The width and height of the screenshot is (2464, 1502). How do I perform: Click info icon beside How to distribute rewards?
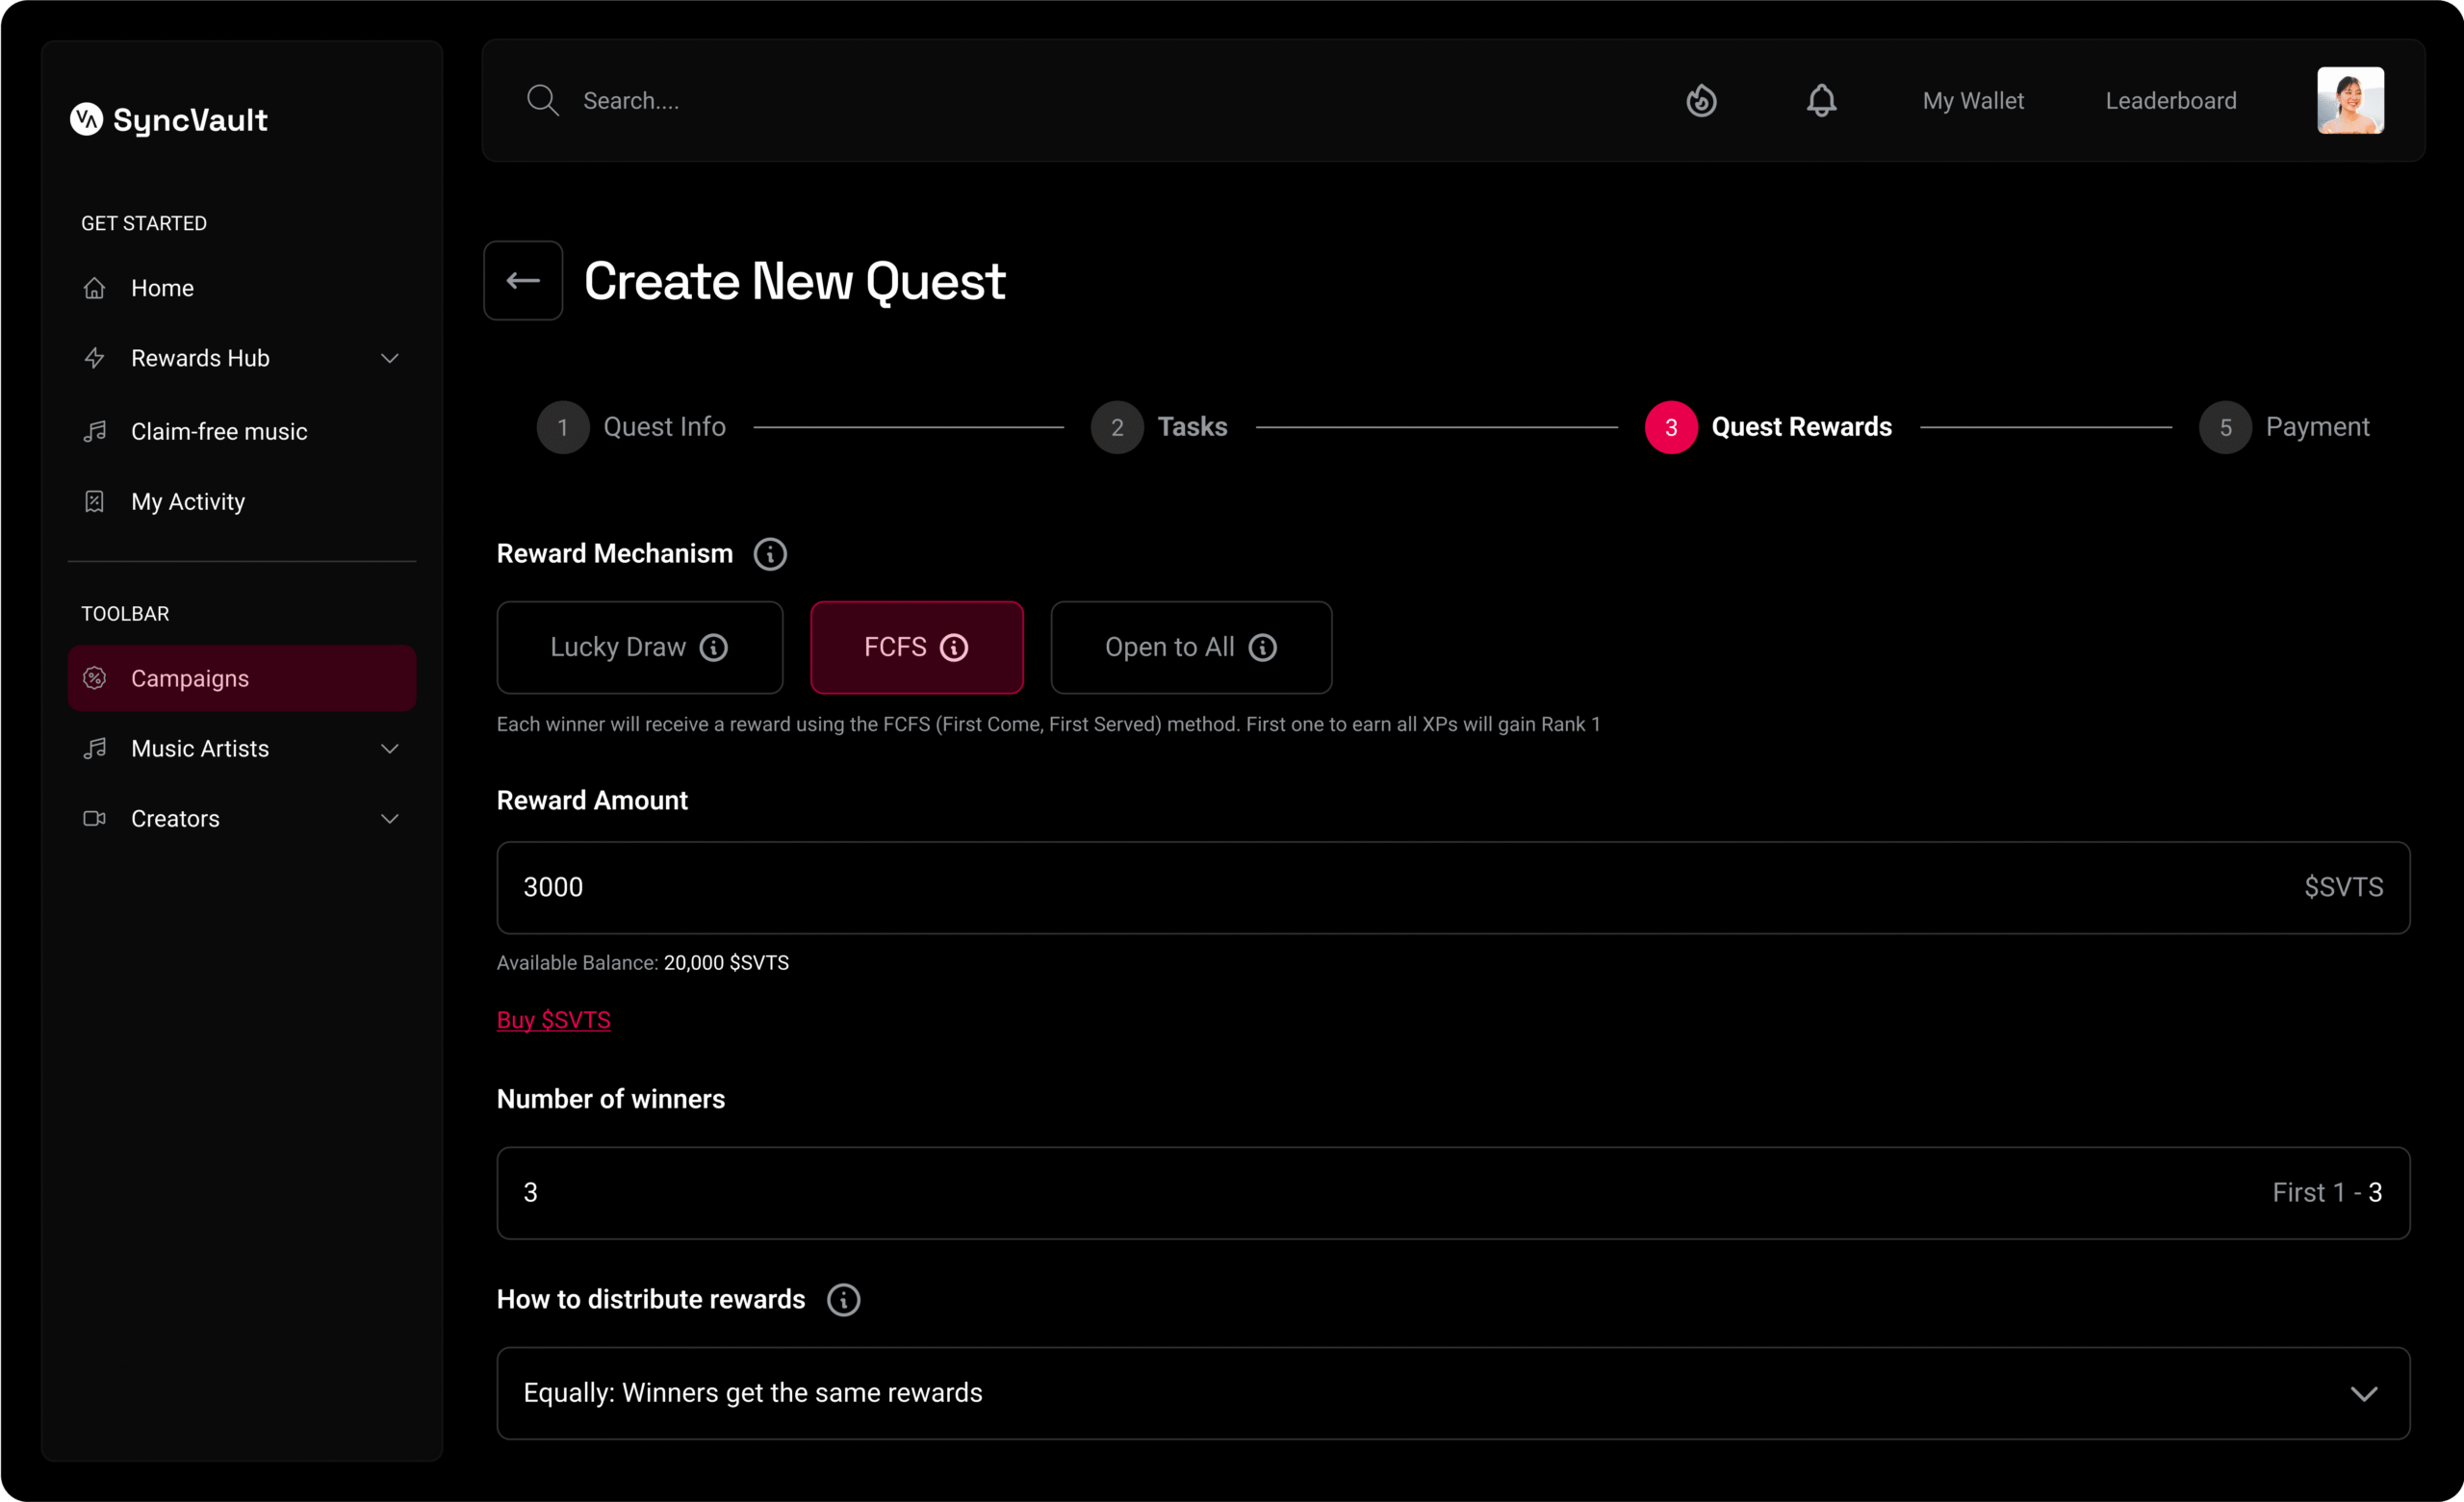[843, 1300]
